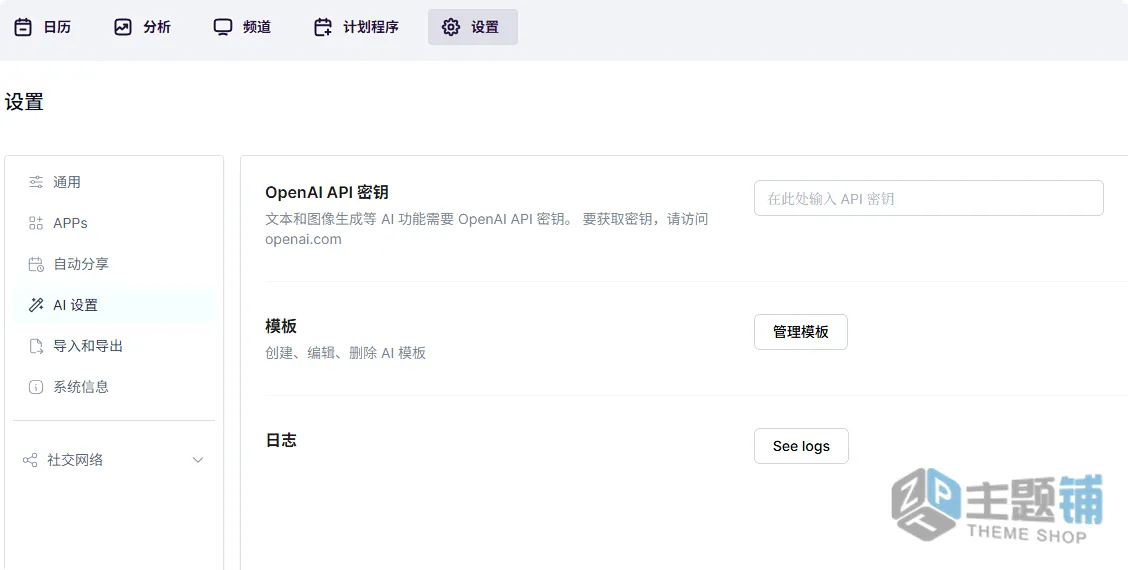Open 系统信息 in the sidebar
The width and height of the screenshot is (1128, 570).
pos(114,387)
